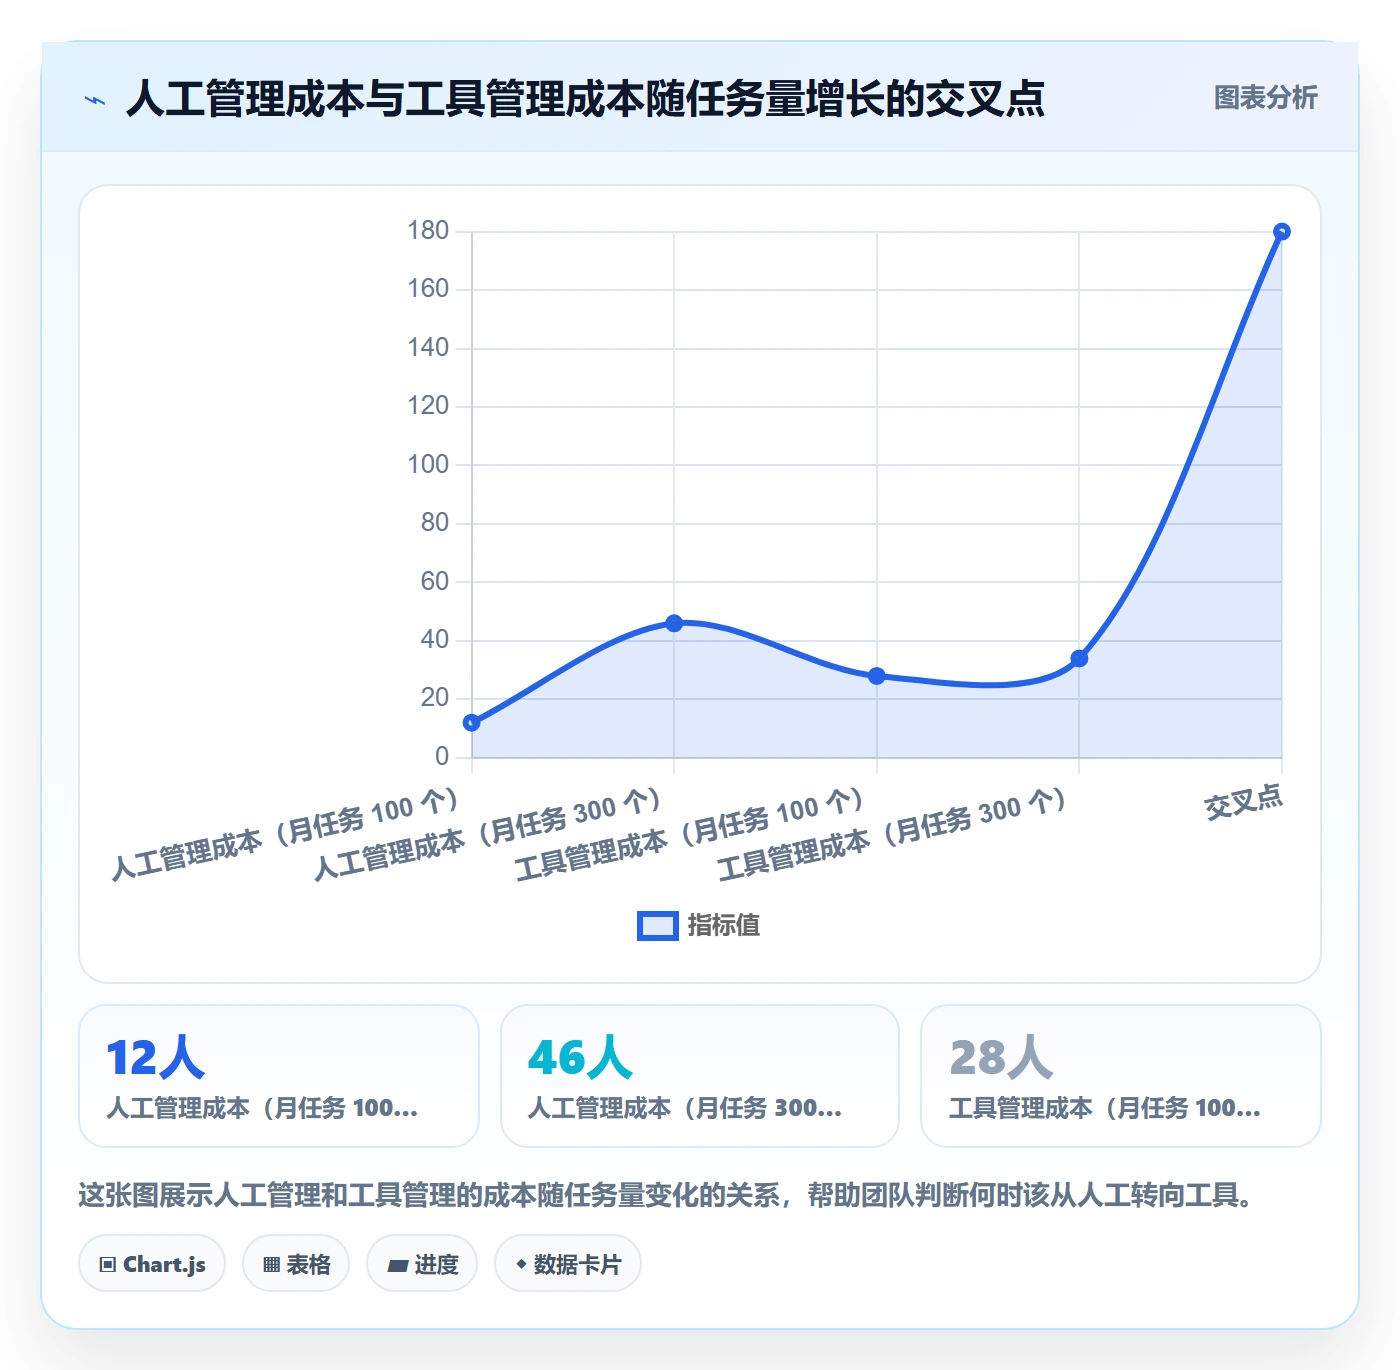Click the grid icon in 表格 tag
Viewport: 1400px width, 1370px height.
click(x=271, y=1265)
